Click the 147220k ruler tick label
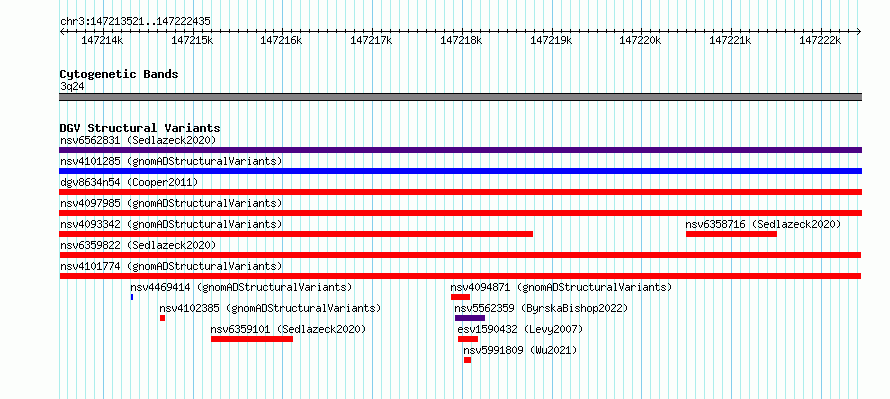This screenshot has width=890, height=399. tap(640, 40)
